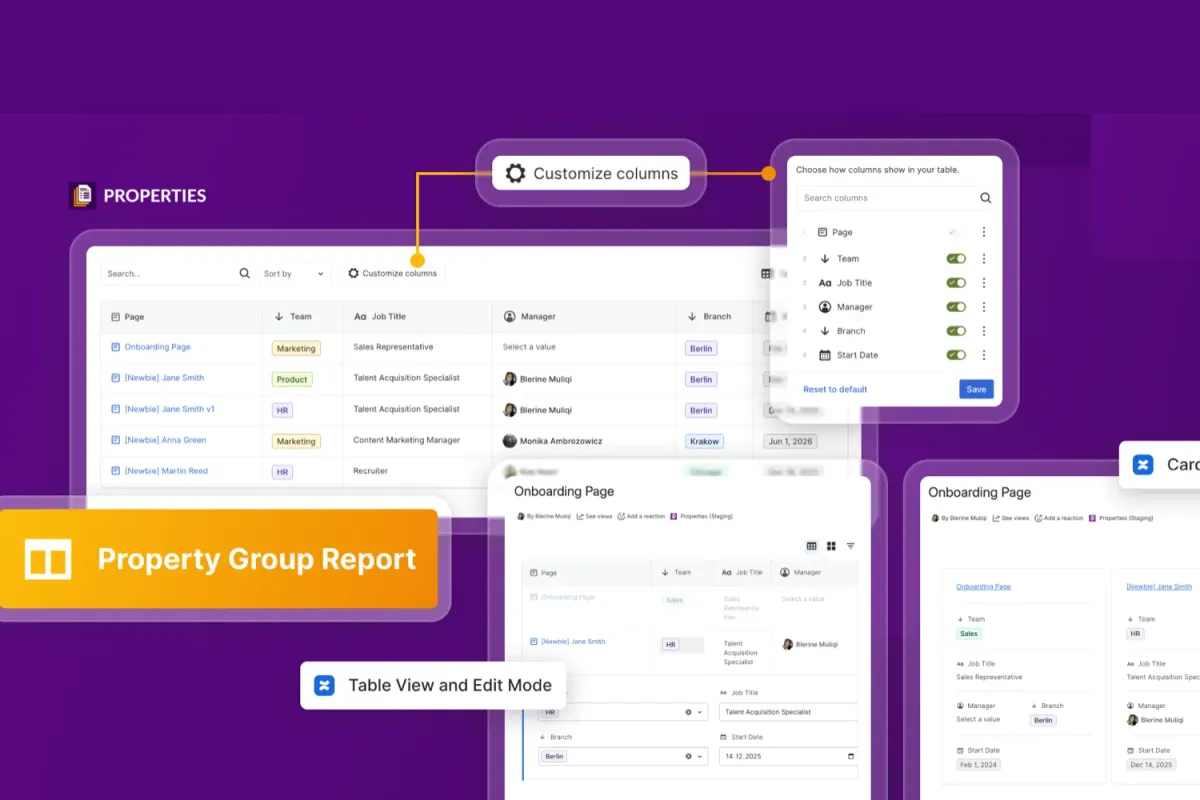Toggle Job Title column visibility switch
This screenshot has width=1200, height=800.
(x=956, y=283)
